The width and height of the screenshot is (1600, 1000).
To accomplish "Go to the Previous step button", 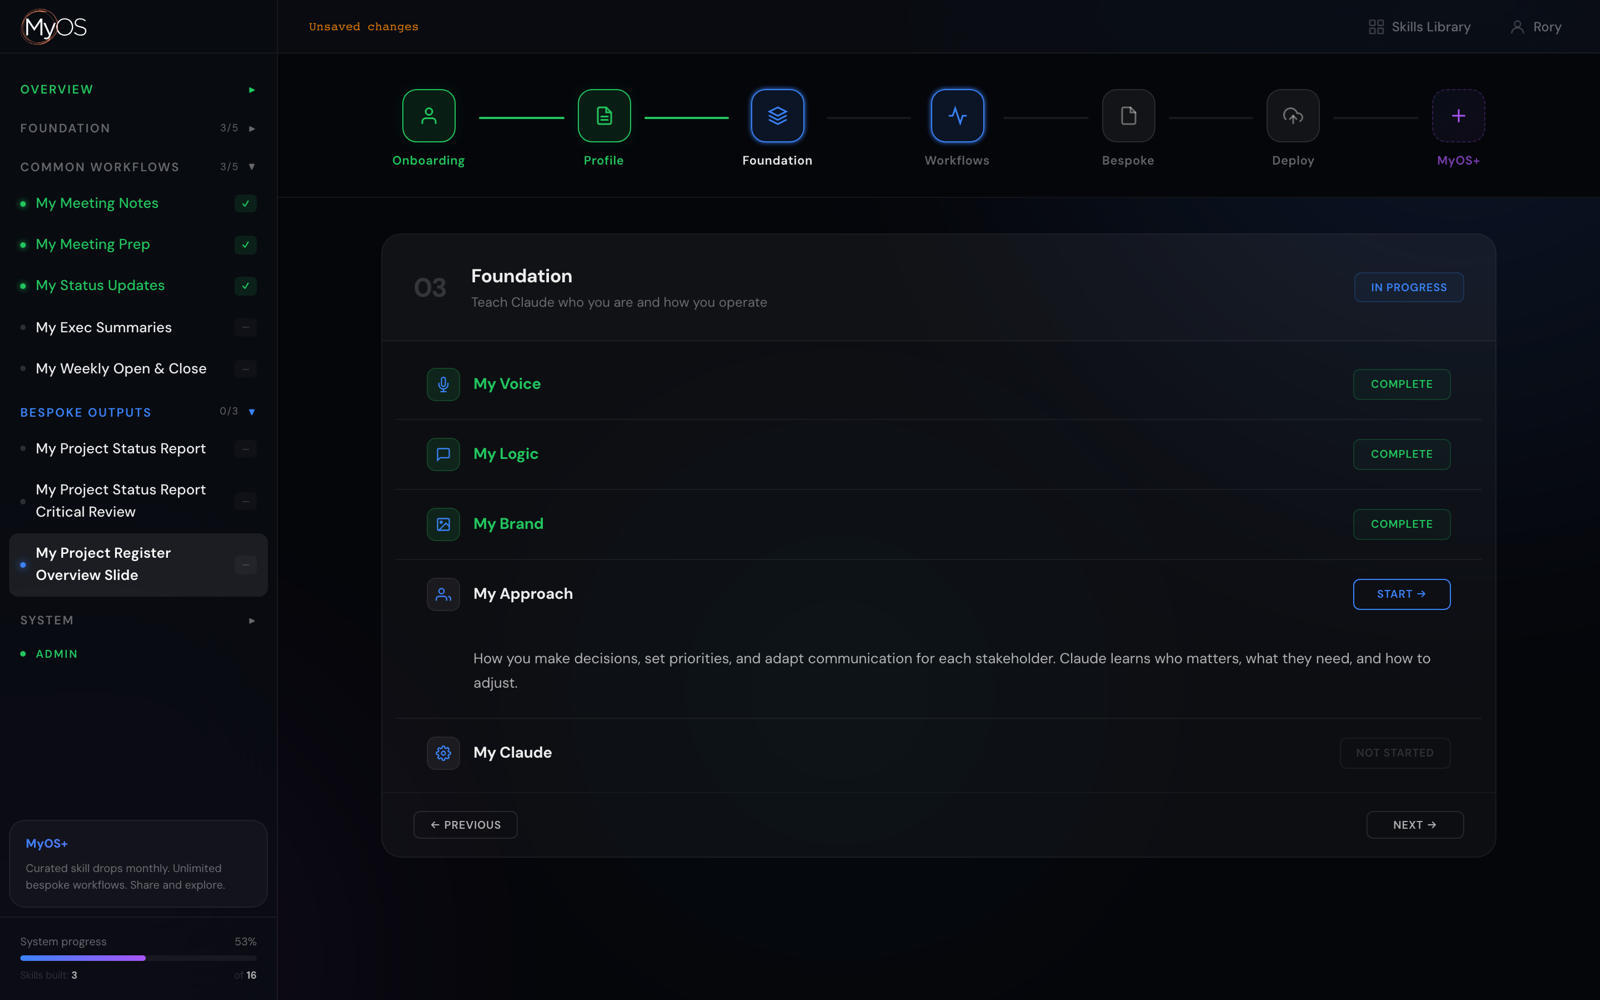I will [x=465, y=825].
